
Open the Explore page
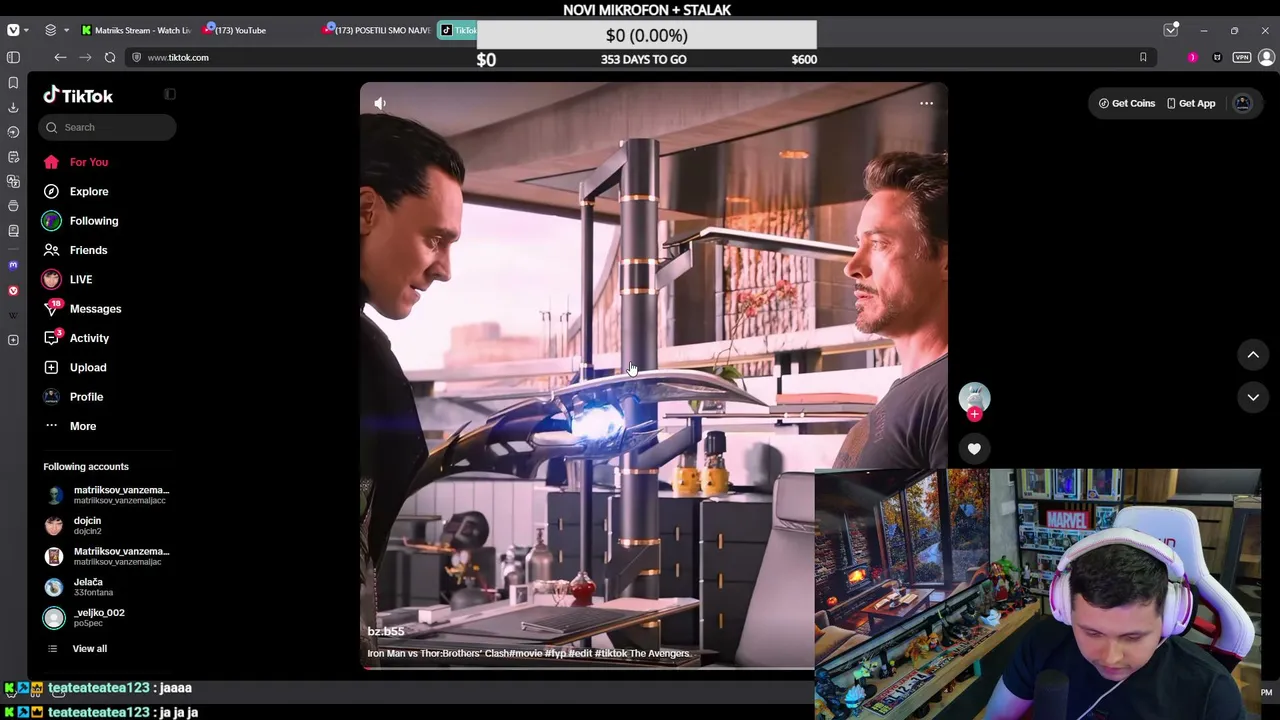tap(89, 191)
